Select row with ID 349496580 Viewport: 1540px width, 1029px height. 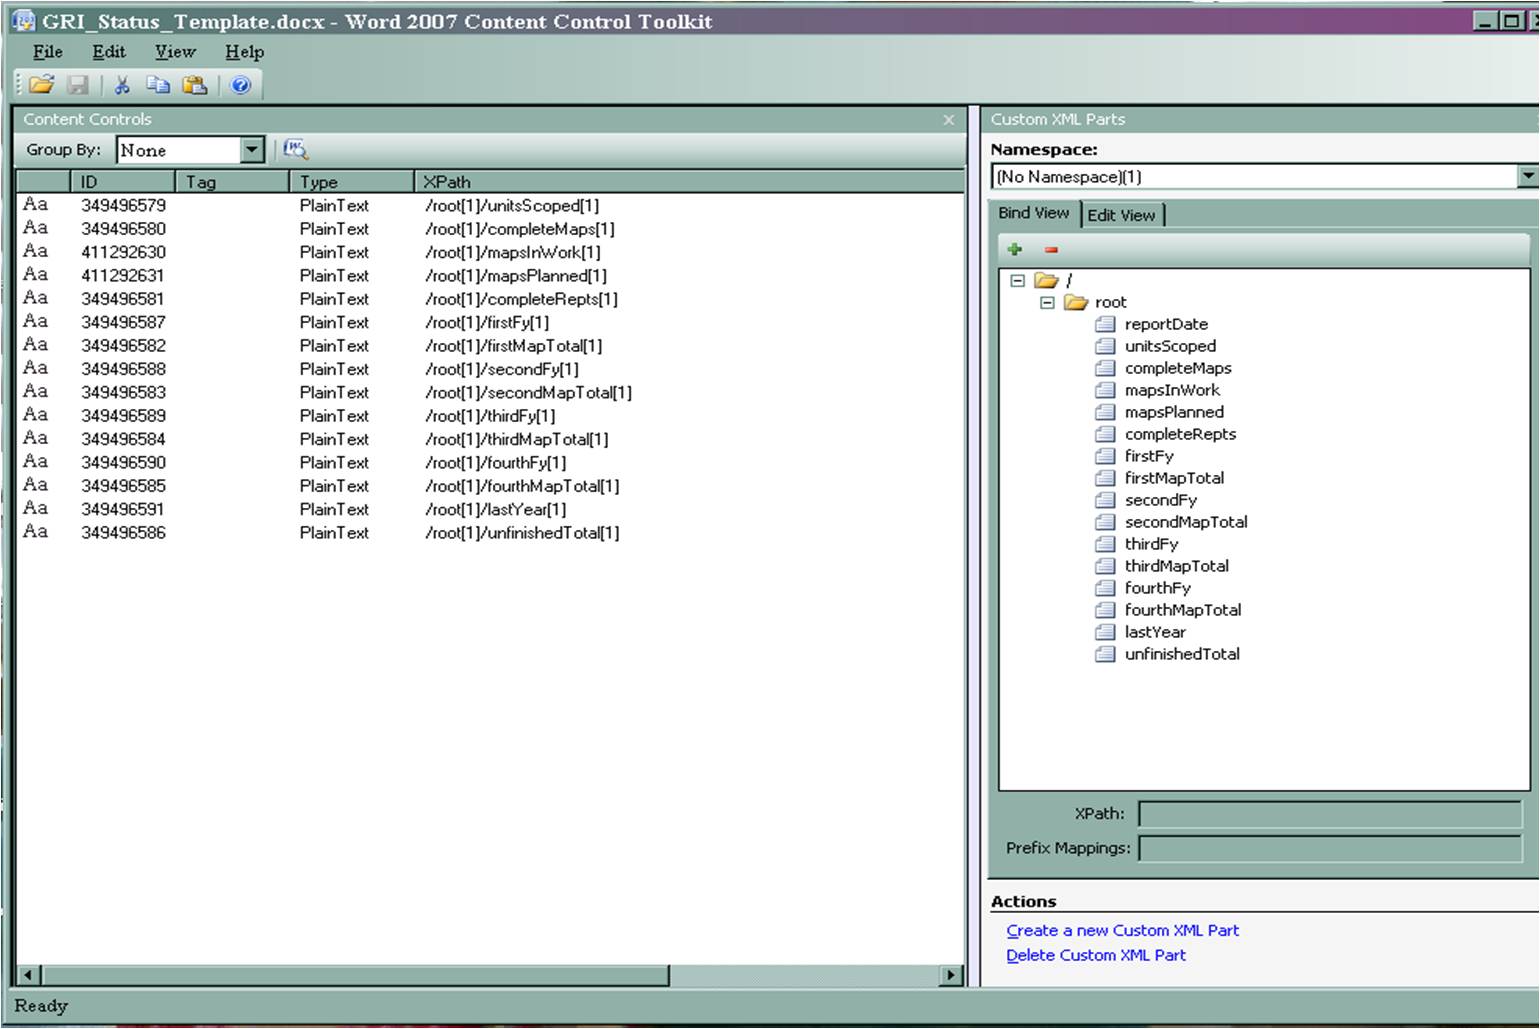pos(490,228)
